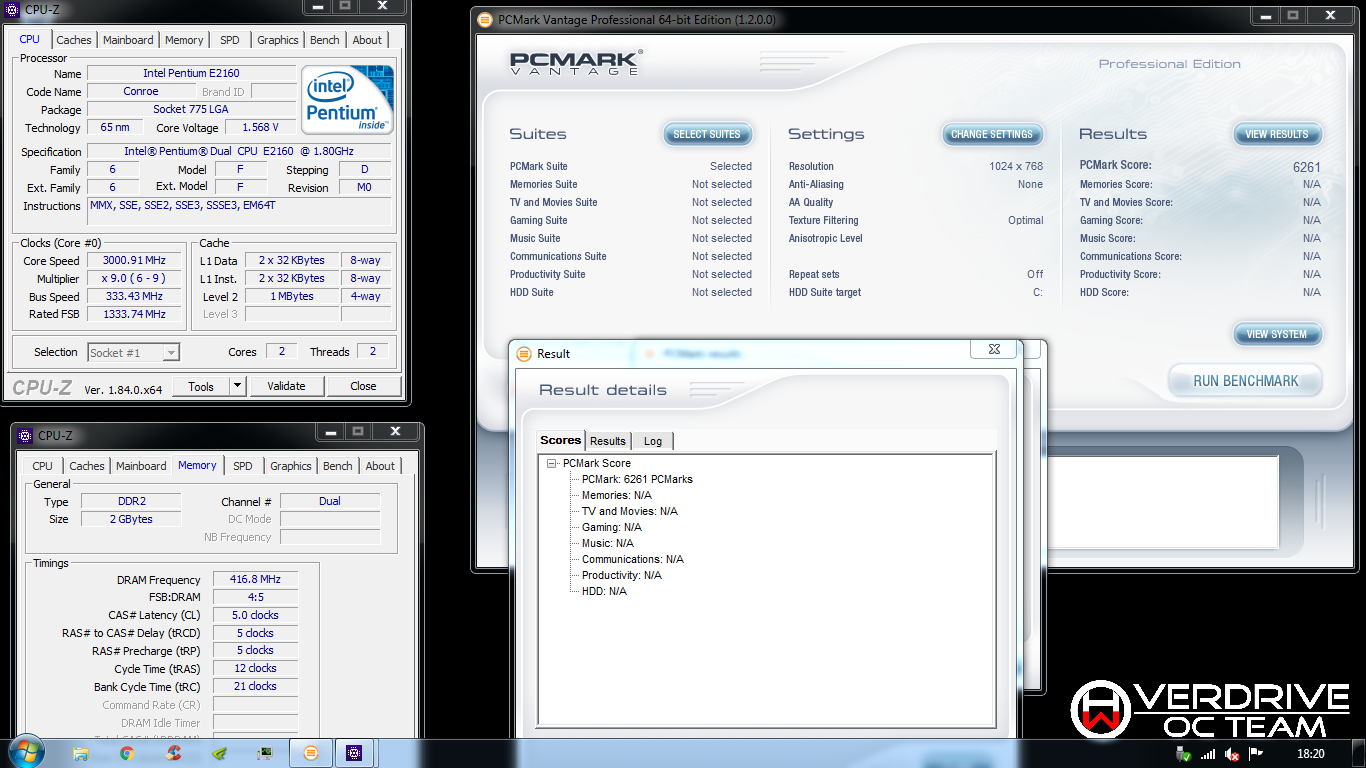This screenshot has width=1366, height=768.
Task: Click SELECT SUITES in PCMark Vantage
Action: coord(707,134)
